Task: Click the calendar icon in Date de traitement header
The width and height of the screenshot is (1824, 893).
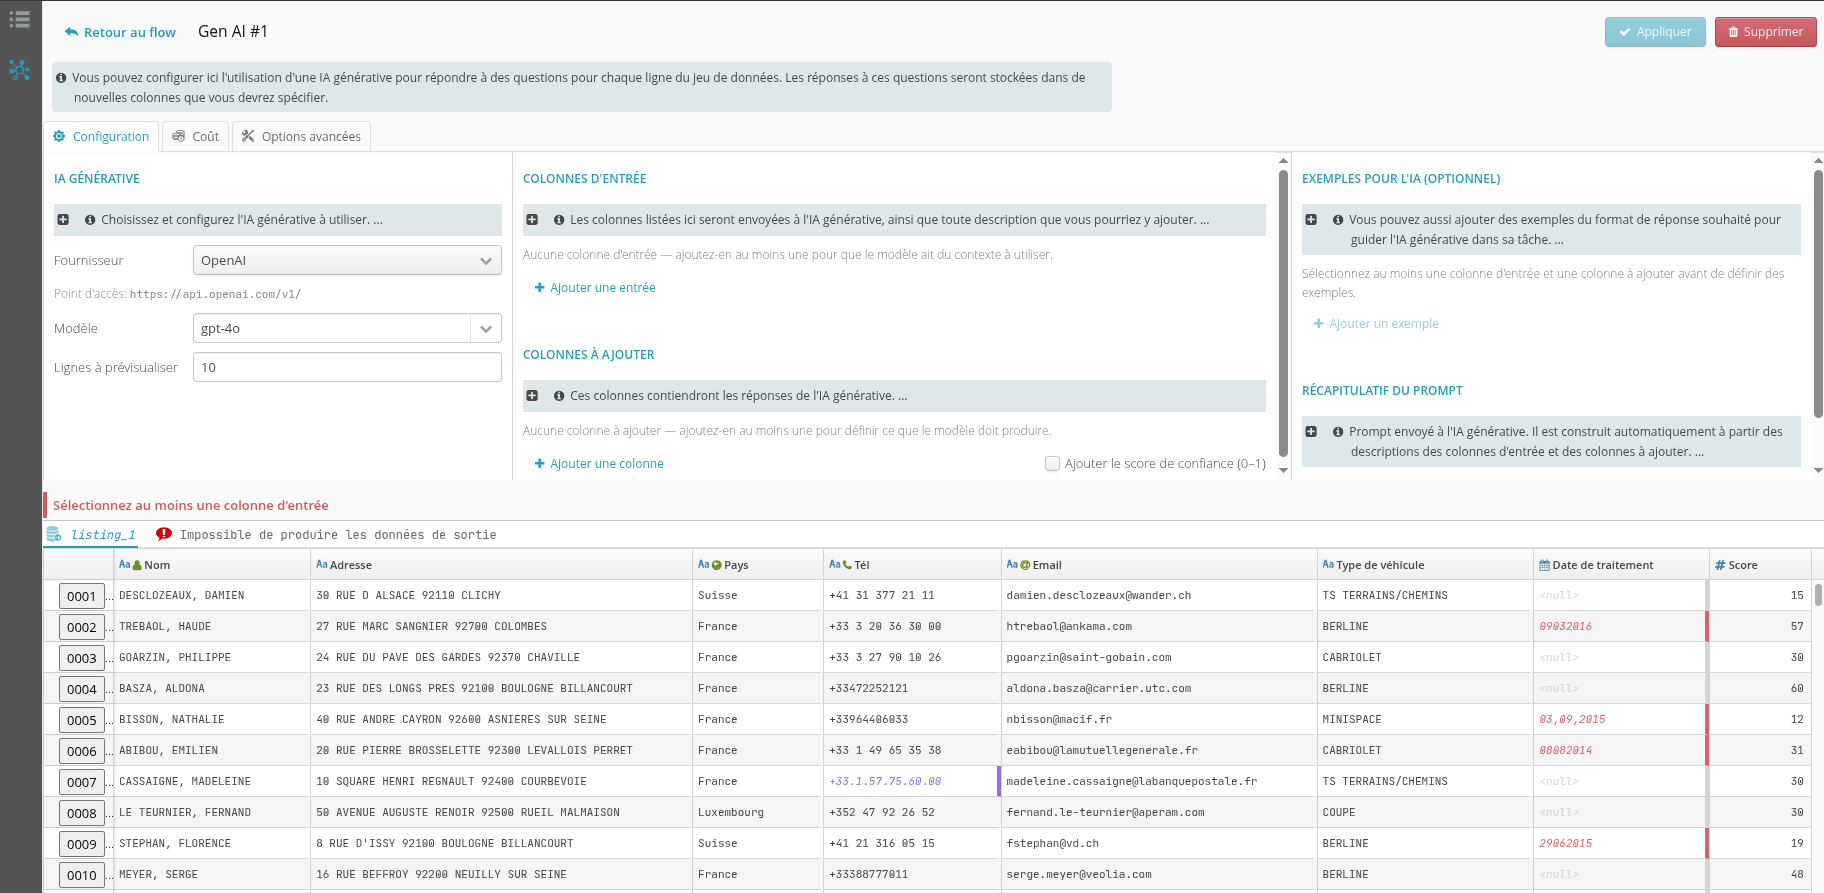Action: coord(1544,565)
